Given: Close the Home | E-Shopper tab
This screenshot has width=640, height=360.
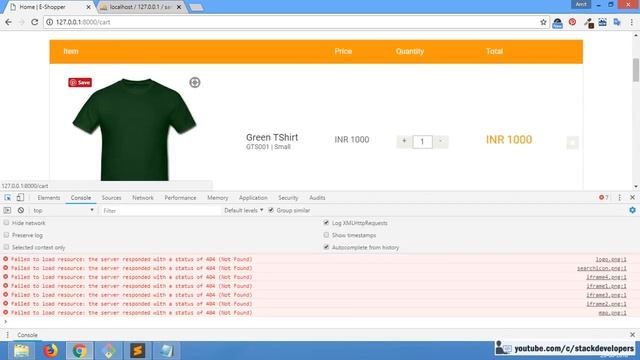Looking at the screenshot, I should (88, 7).
